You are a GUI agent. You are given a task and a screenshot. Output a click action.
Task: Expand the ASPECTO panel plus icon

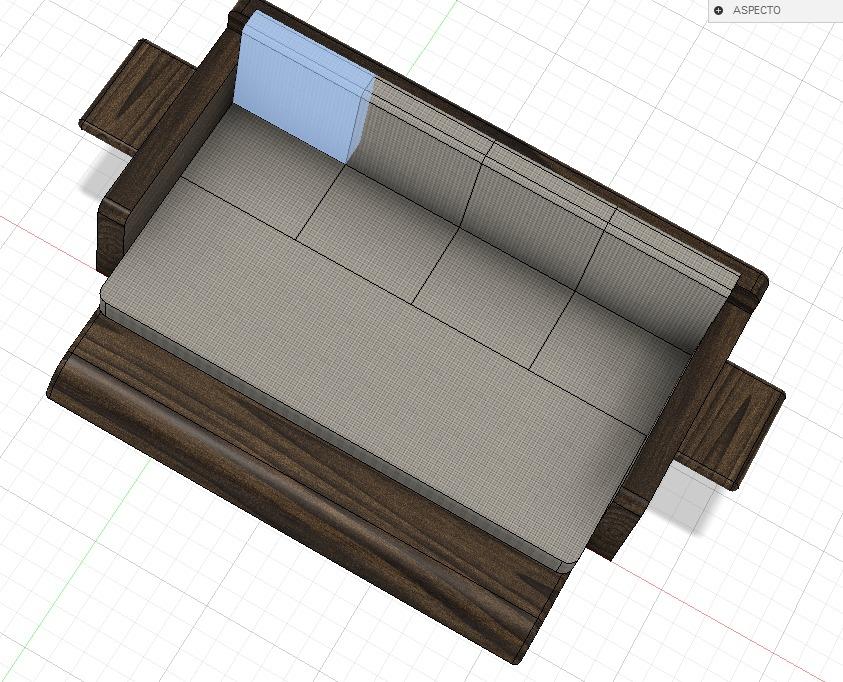coord(718,10)
